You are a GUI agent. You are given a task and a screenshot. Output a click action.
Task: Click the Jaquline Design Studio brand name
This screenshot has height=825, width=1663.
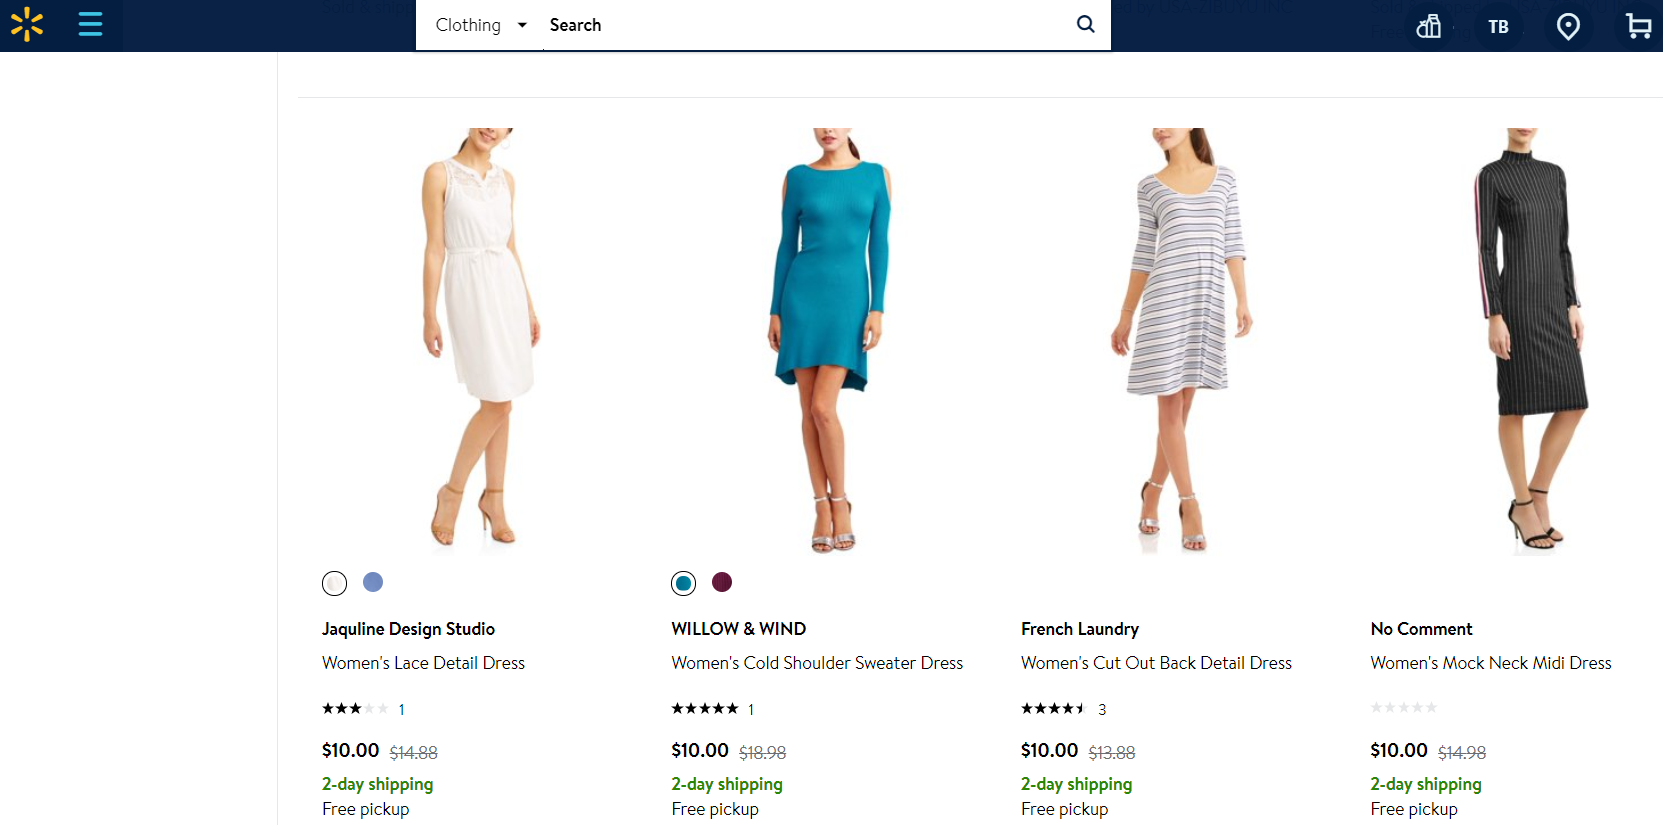408,629
